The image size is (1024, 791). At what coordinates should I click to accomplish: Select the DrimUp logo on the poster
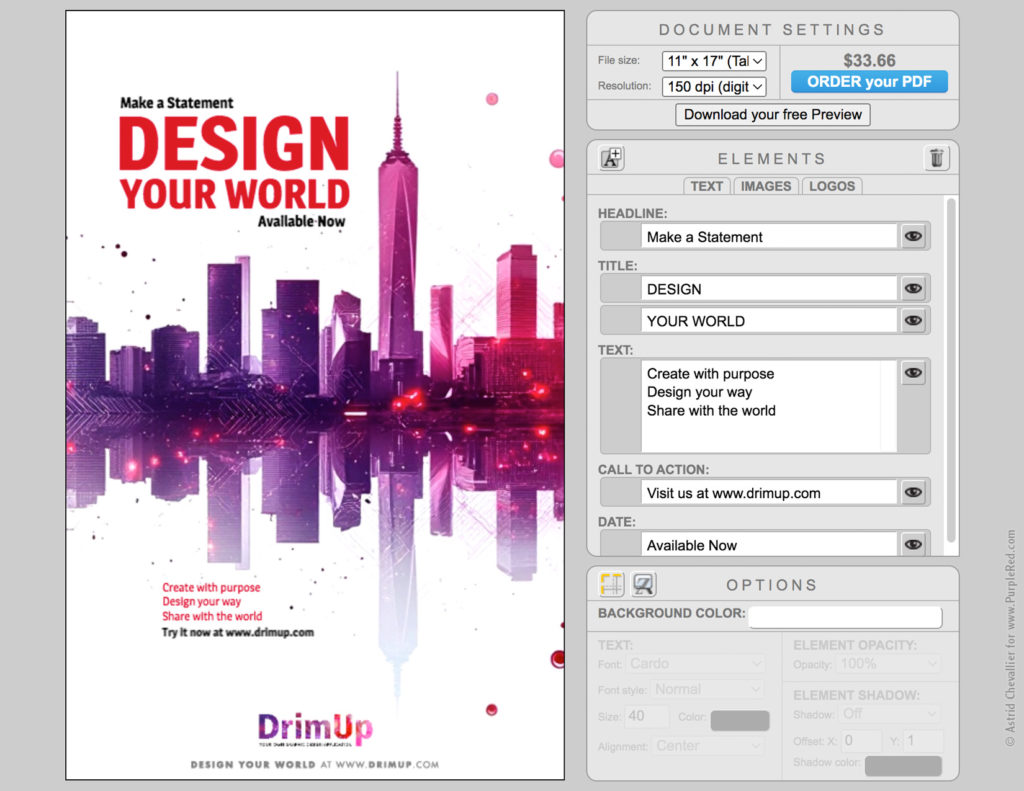315,729
